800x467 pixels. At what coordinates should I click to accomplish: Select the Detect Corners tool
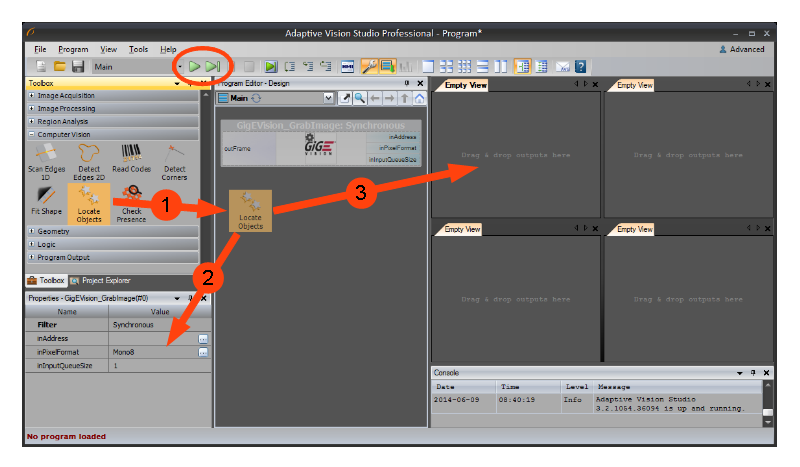(x=175, y=159)
